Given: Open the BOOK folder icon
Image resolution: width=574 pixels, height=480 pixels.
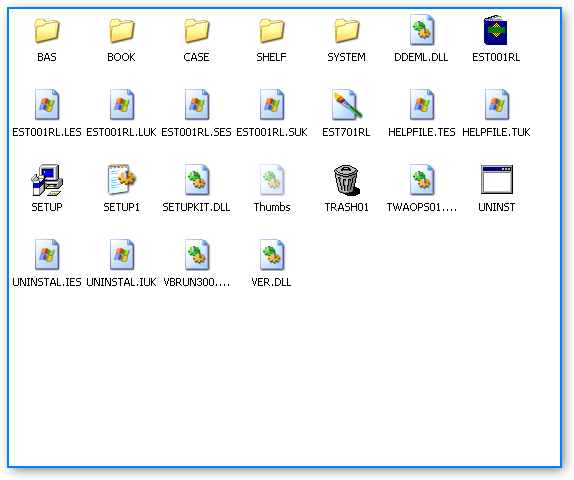Looking at the screenshot, I should tap(122, 31).
